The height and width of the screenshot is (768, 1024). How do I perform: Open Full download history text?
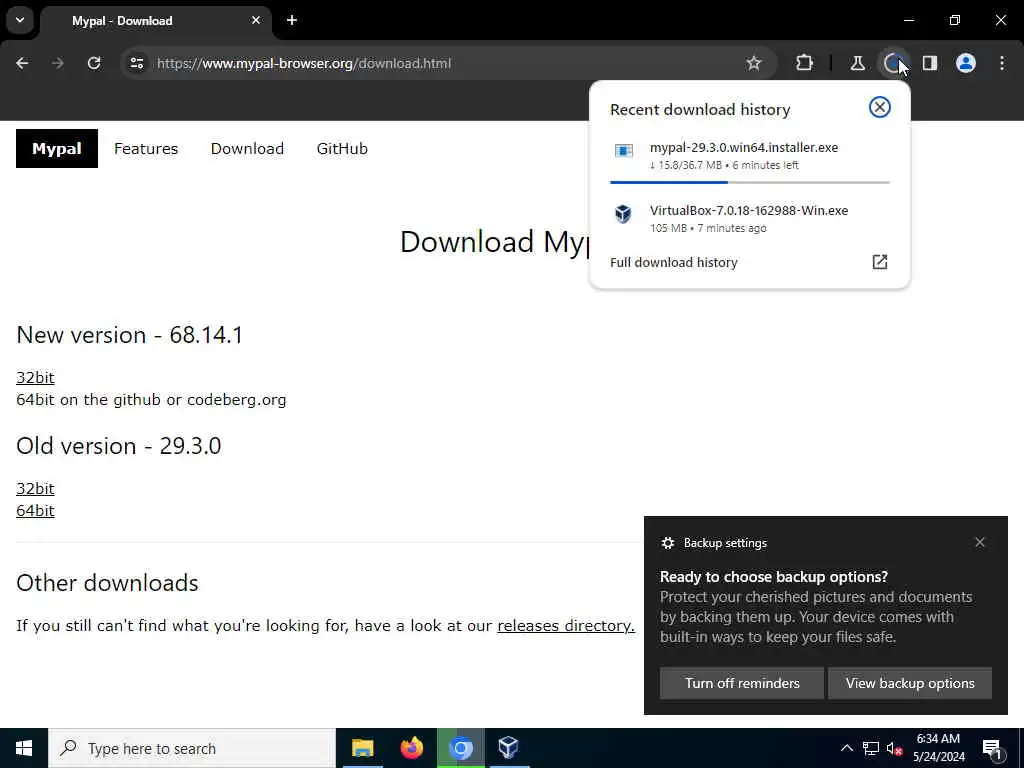(x=673, y=263)
